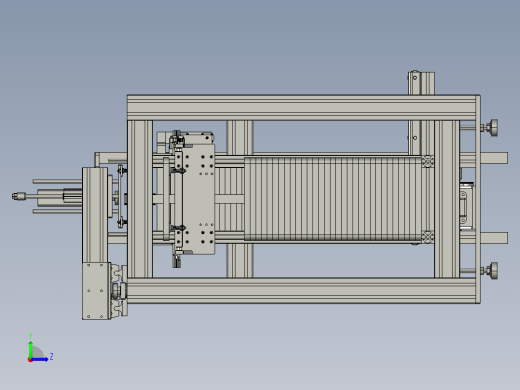Pick the right vertical frame post
Screen dimensions: 520x390
pyautogui.click(x=447, y=199)
